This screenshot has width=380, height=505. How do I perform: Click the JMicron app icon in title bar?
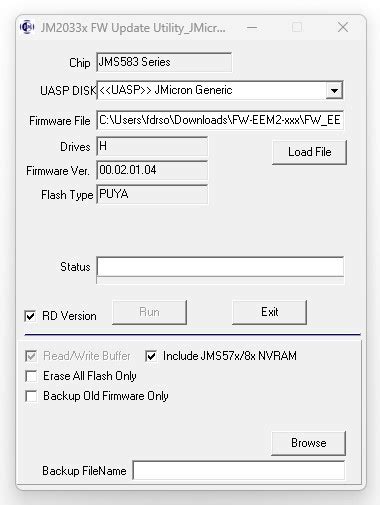point(27,27)
